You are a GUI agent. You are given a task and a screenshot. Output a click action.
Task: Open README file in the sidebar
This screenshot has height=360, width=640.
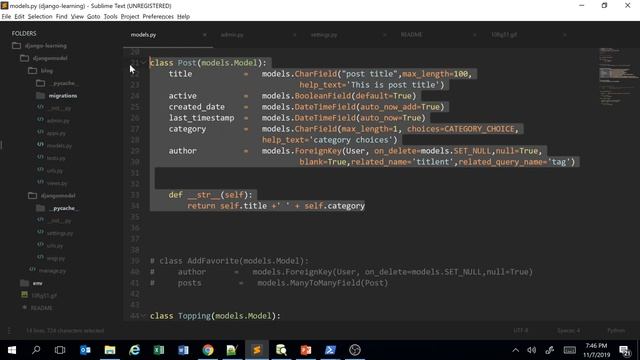pos(41,308)
